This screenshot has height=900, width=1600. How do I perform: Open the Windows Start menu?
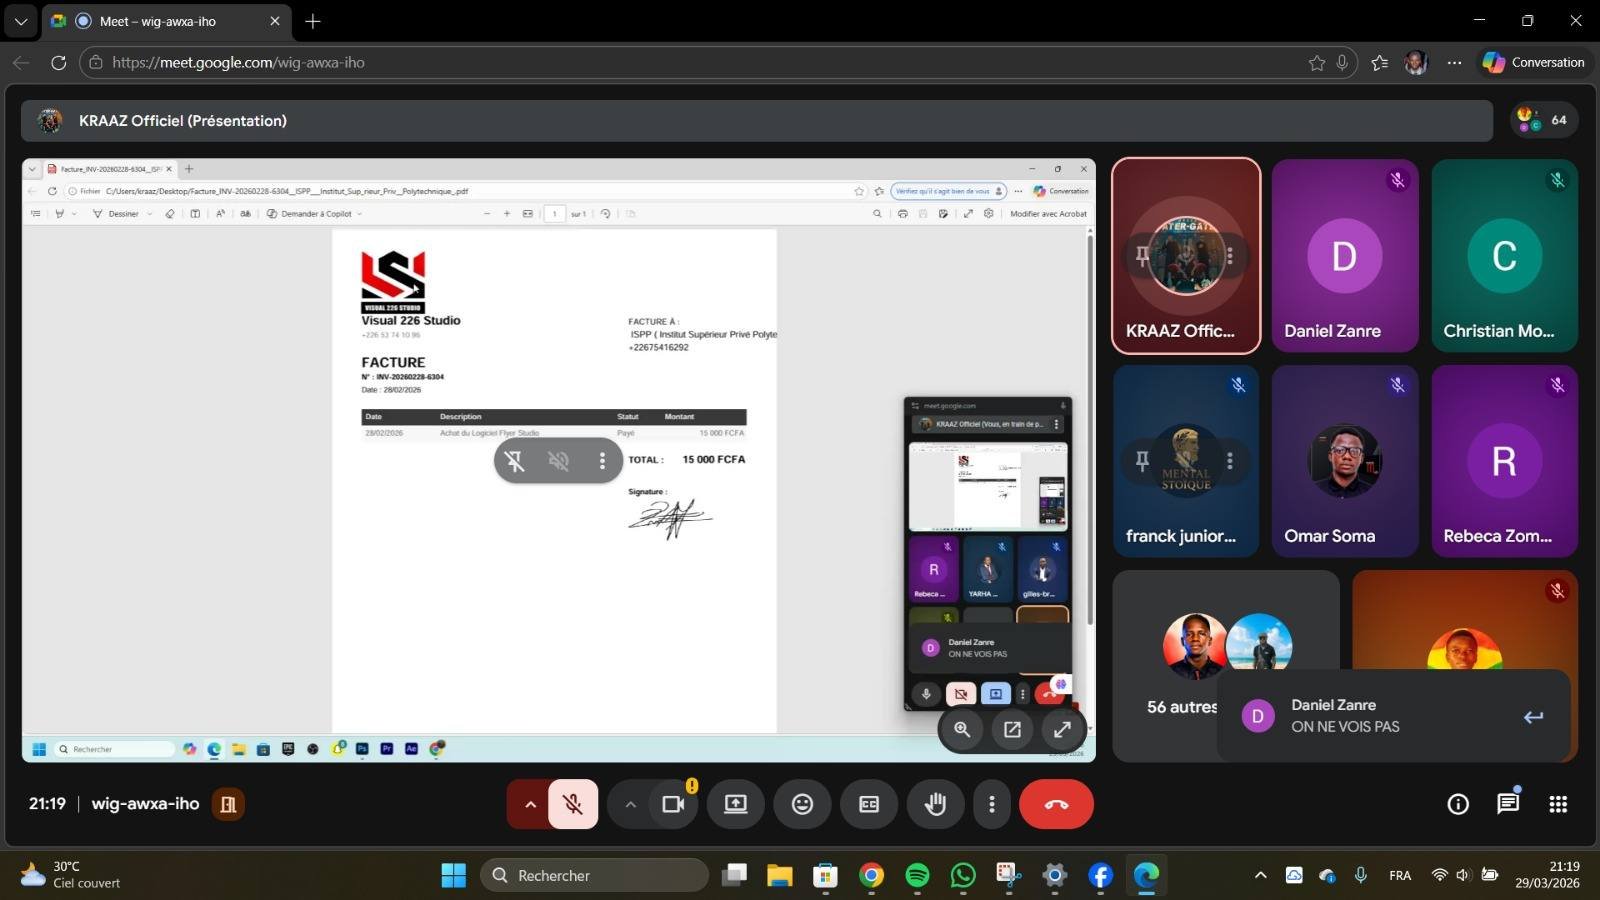click(454, 875)
